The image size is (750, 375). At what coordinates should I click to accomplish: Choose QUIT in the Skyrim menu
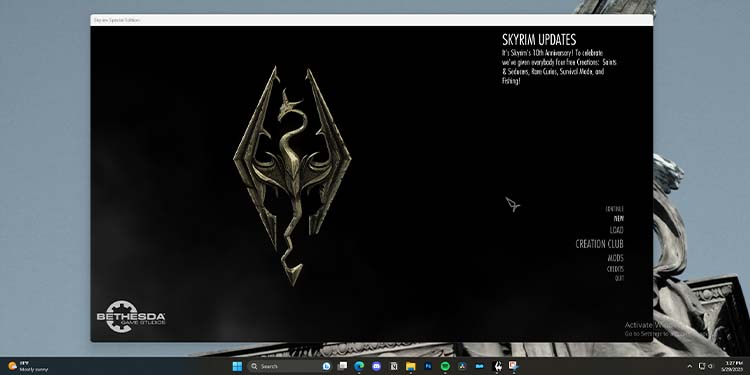[x=619, y=278]
